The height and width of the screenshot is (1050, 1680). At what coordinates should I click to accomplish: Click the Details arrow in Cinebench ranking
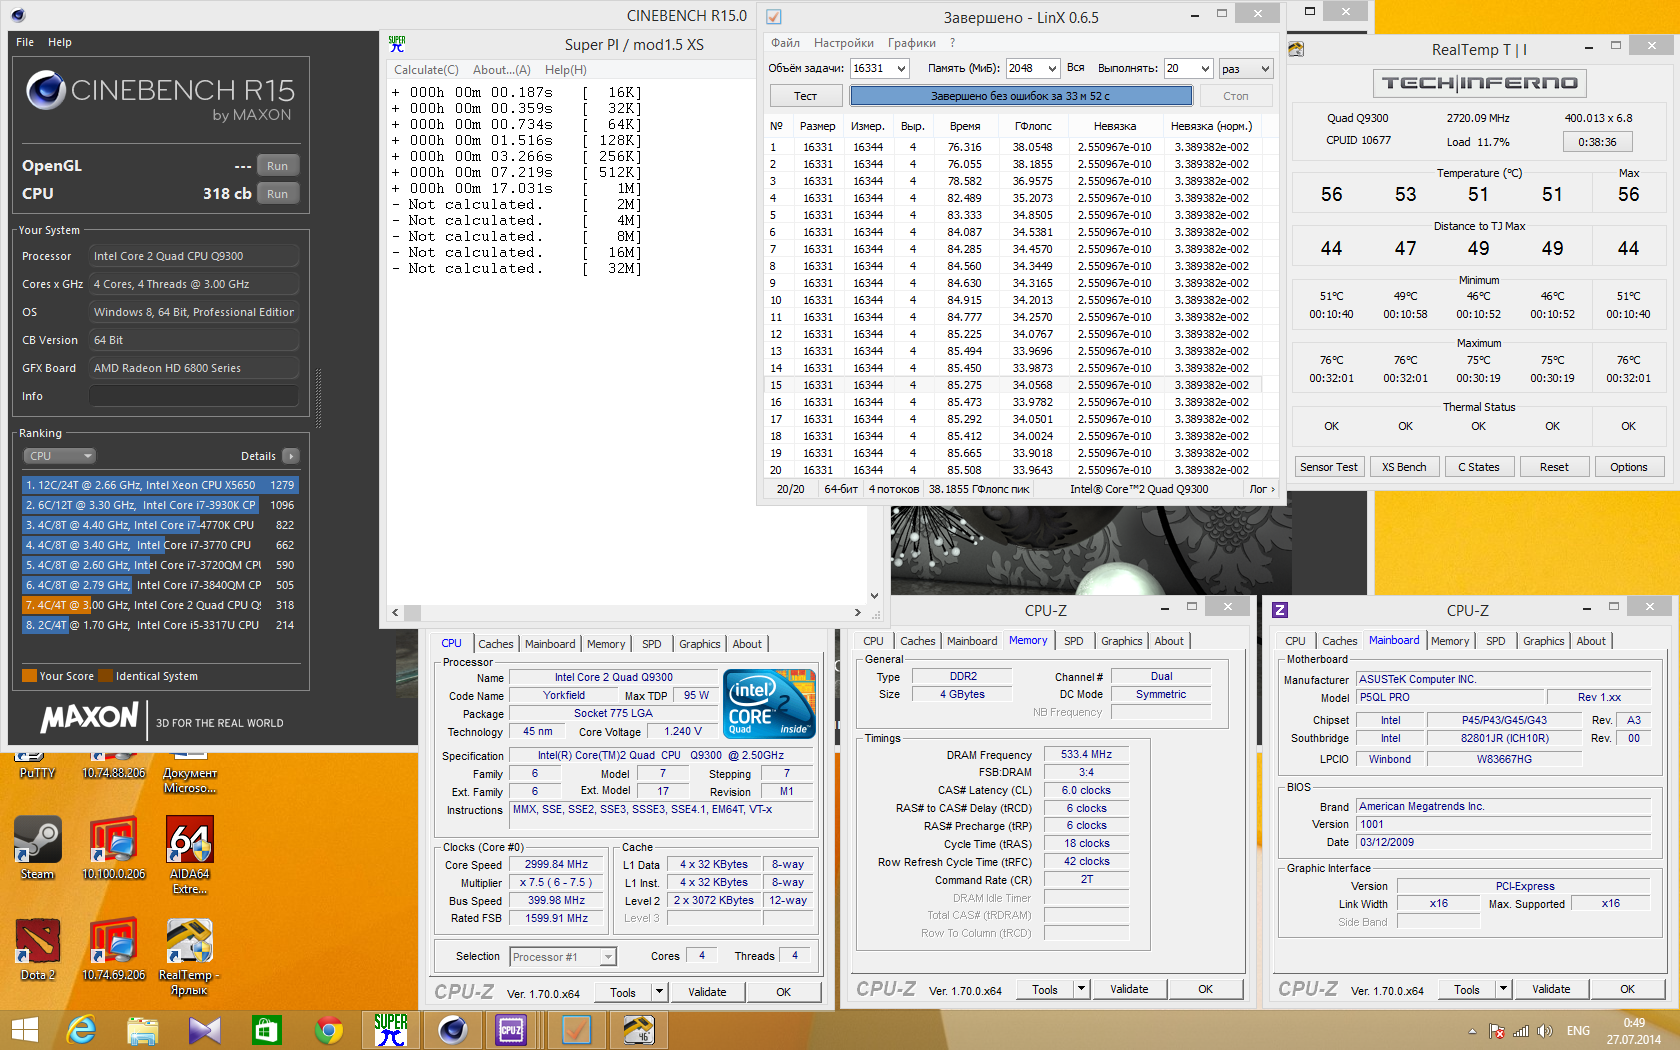[291, 456]
